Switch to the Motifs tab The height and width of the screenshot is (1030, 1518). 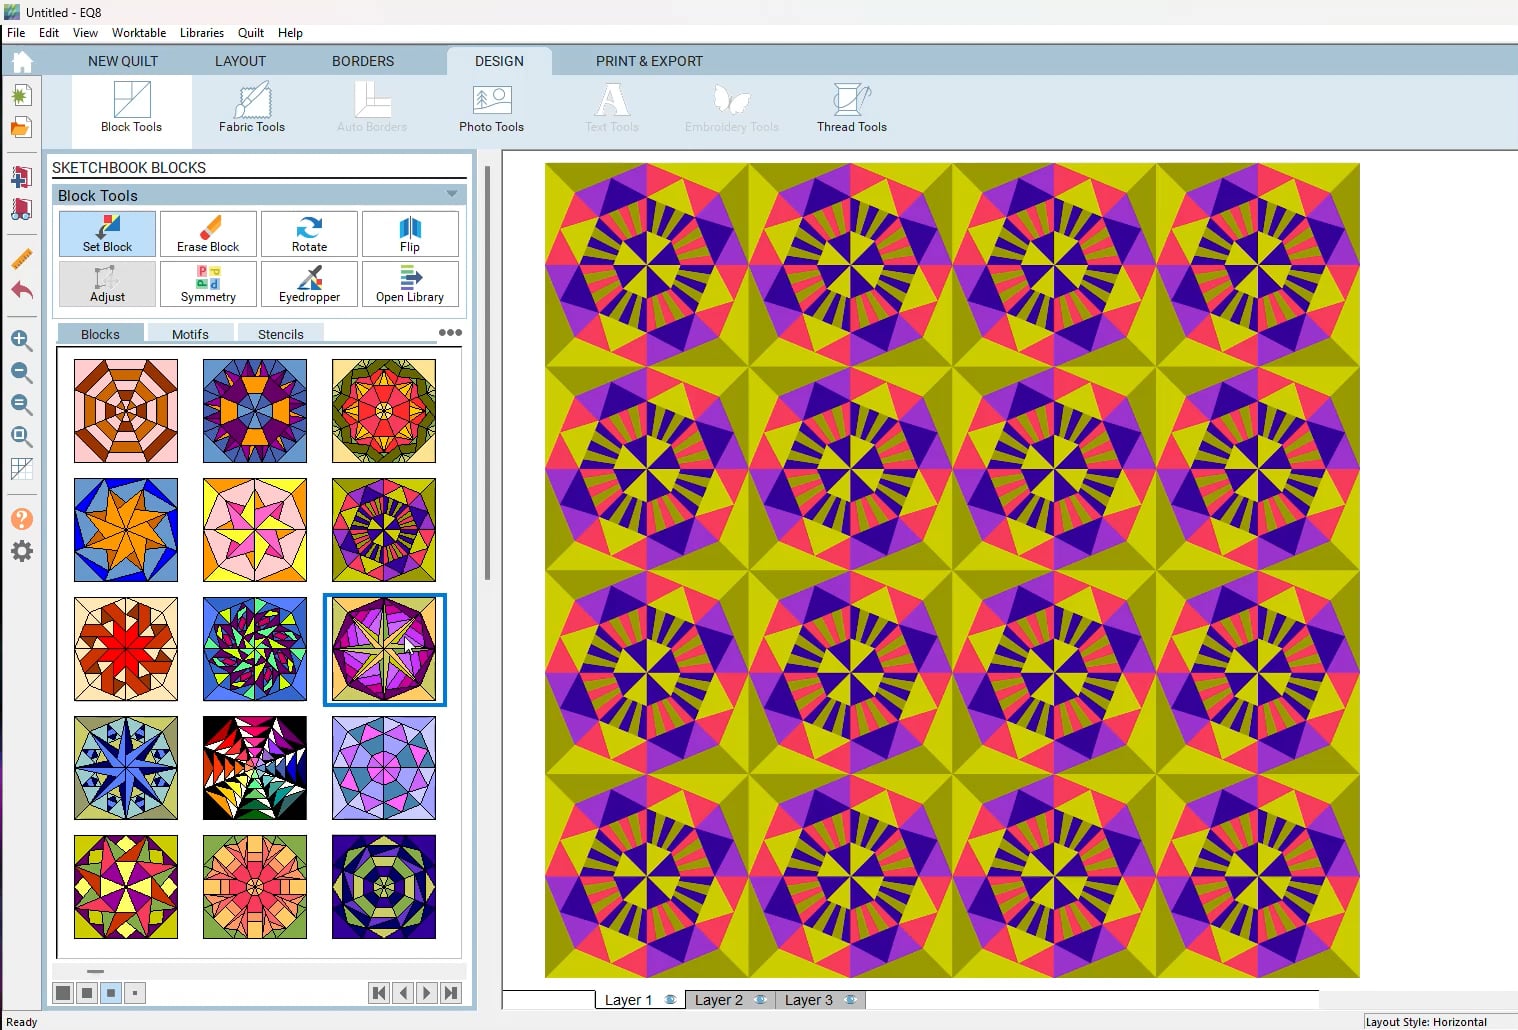click(190, 334)
